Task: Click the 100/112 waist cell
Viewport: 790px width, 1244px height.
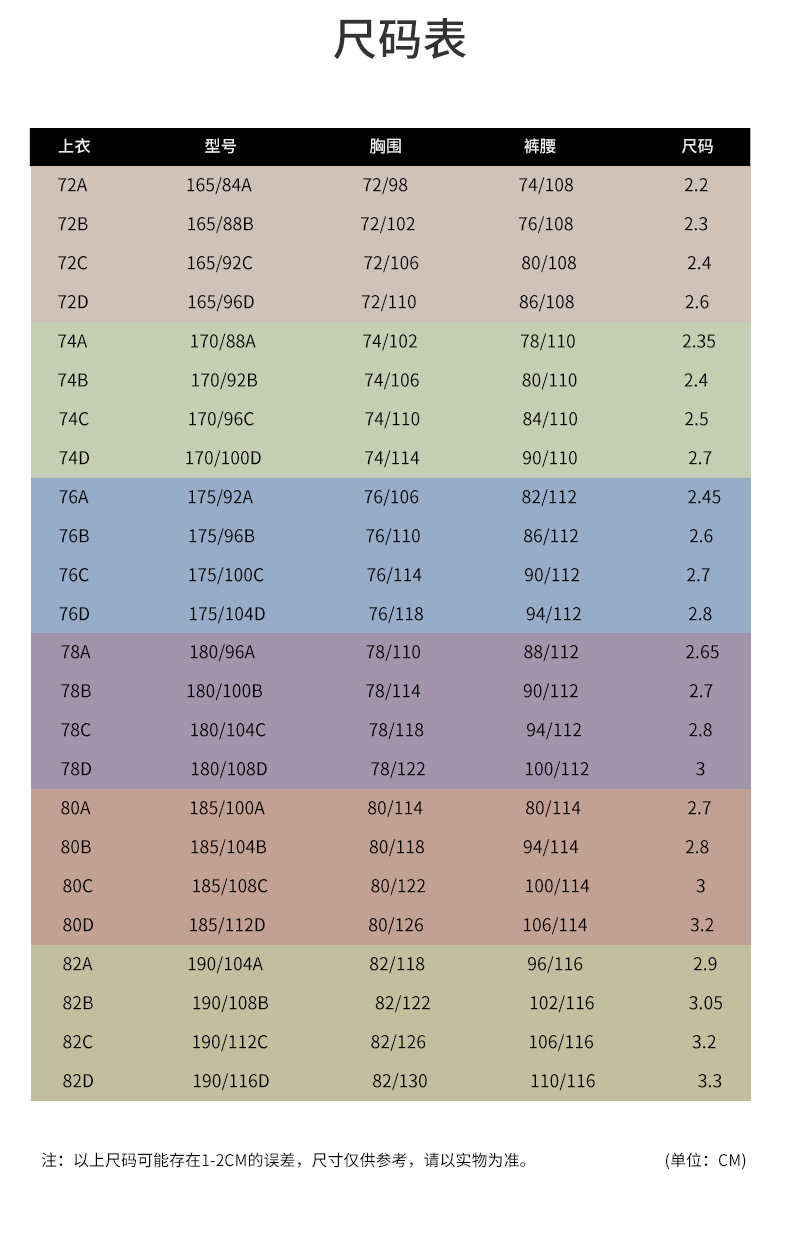Action: click(x=557, y=769)
